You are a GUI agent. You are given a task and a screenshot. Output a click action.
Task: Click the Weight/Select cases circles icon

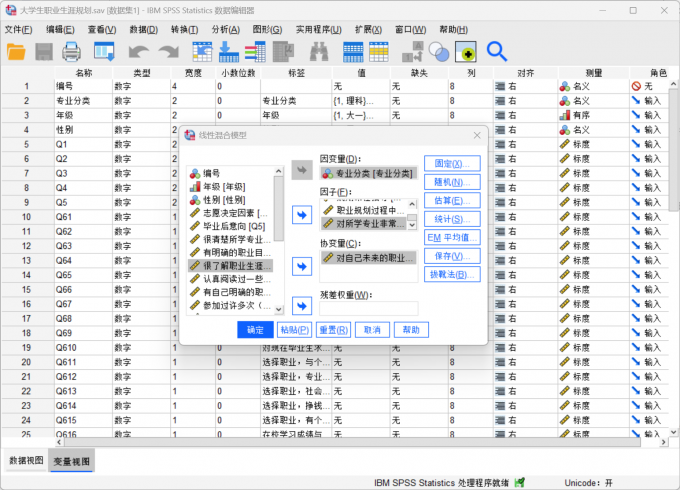point(439,52)
